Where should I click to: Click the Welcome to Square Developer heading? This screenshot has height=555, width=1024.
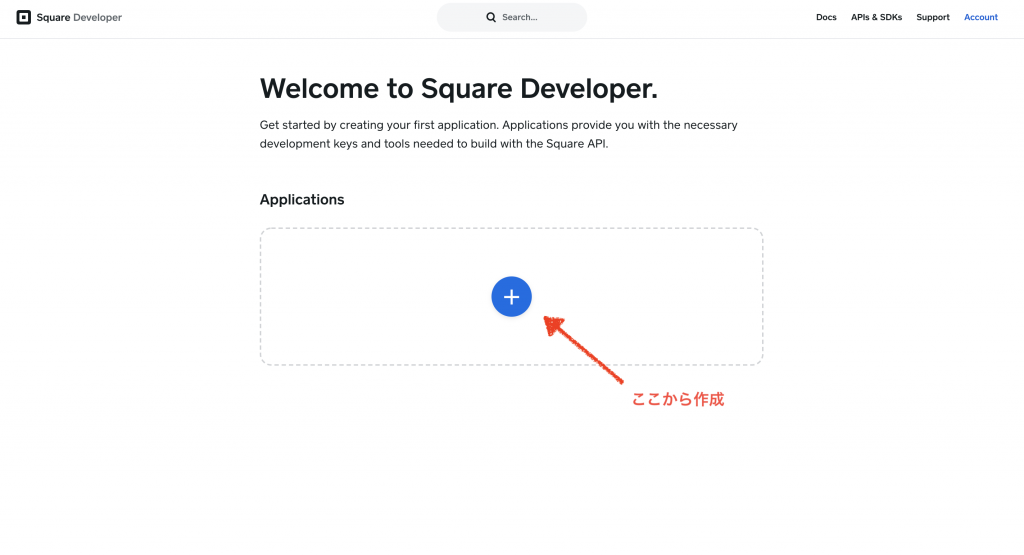(x=458, y=89)
